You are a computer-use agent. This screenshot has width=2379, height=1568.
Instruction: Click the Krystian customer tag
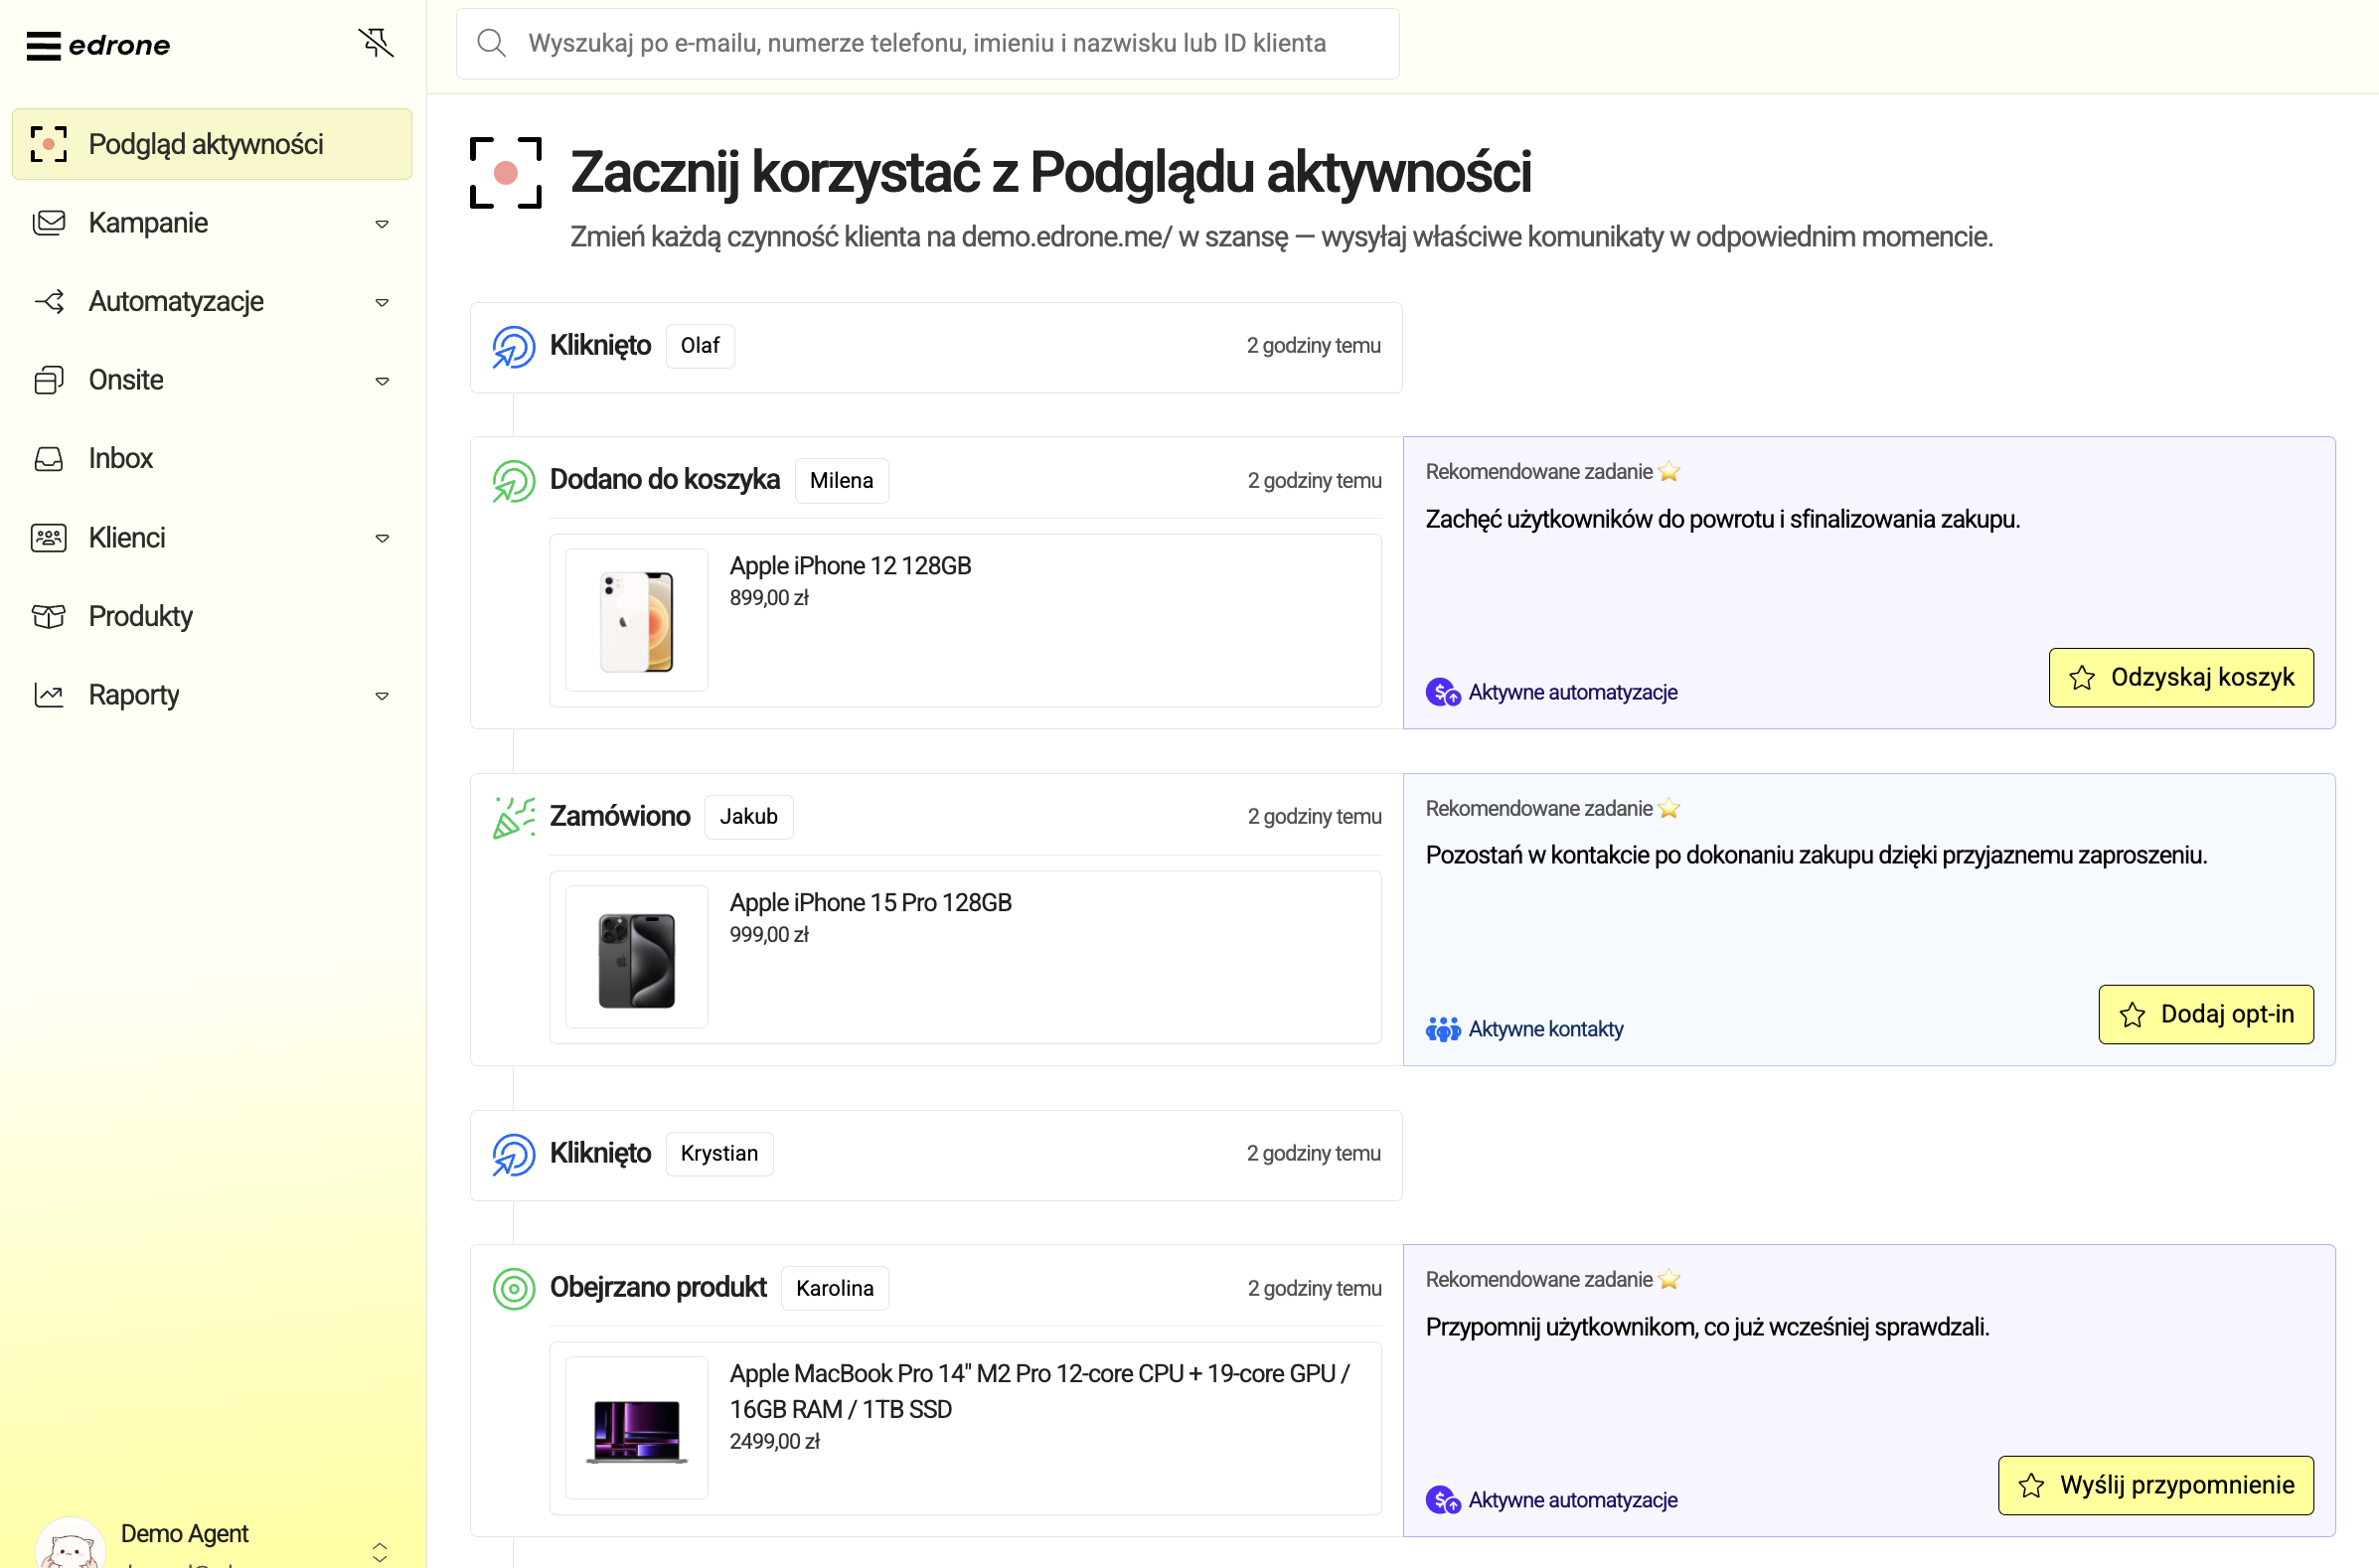[x=719, y=1154]
